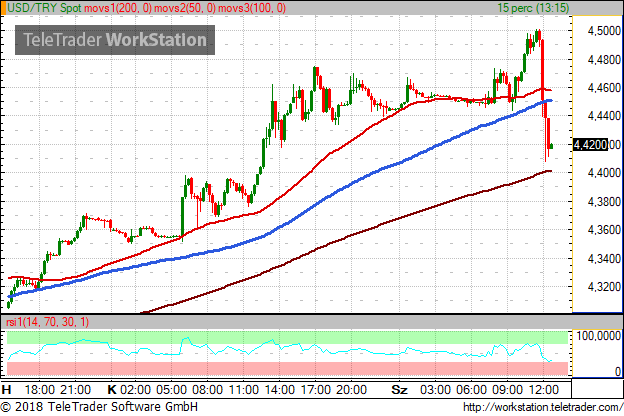Click the RSI 100,0000 scale label
The height and width of the screenshot is (416, 624).
599,336
